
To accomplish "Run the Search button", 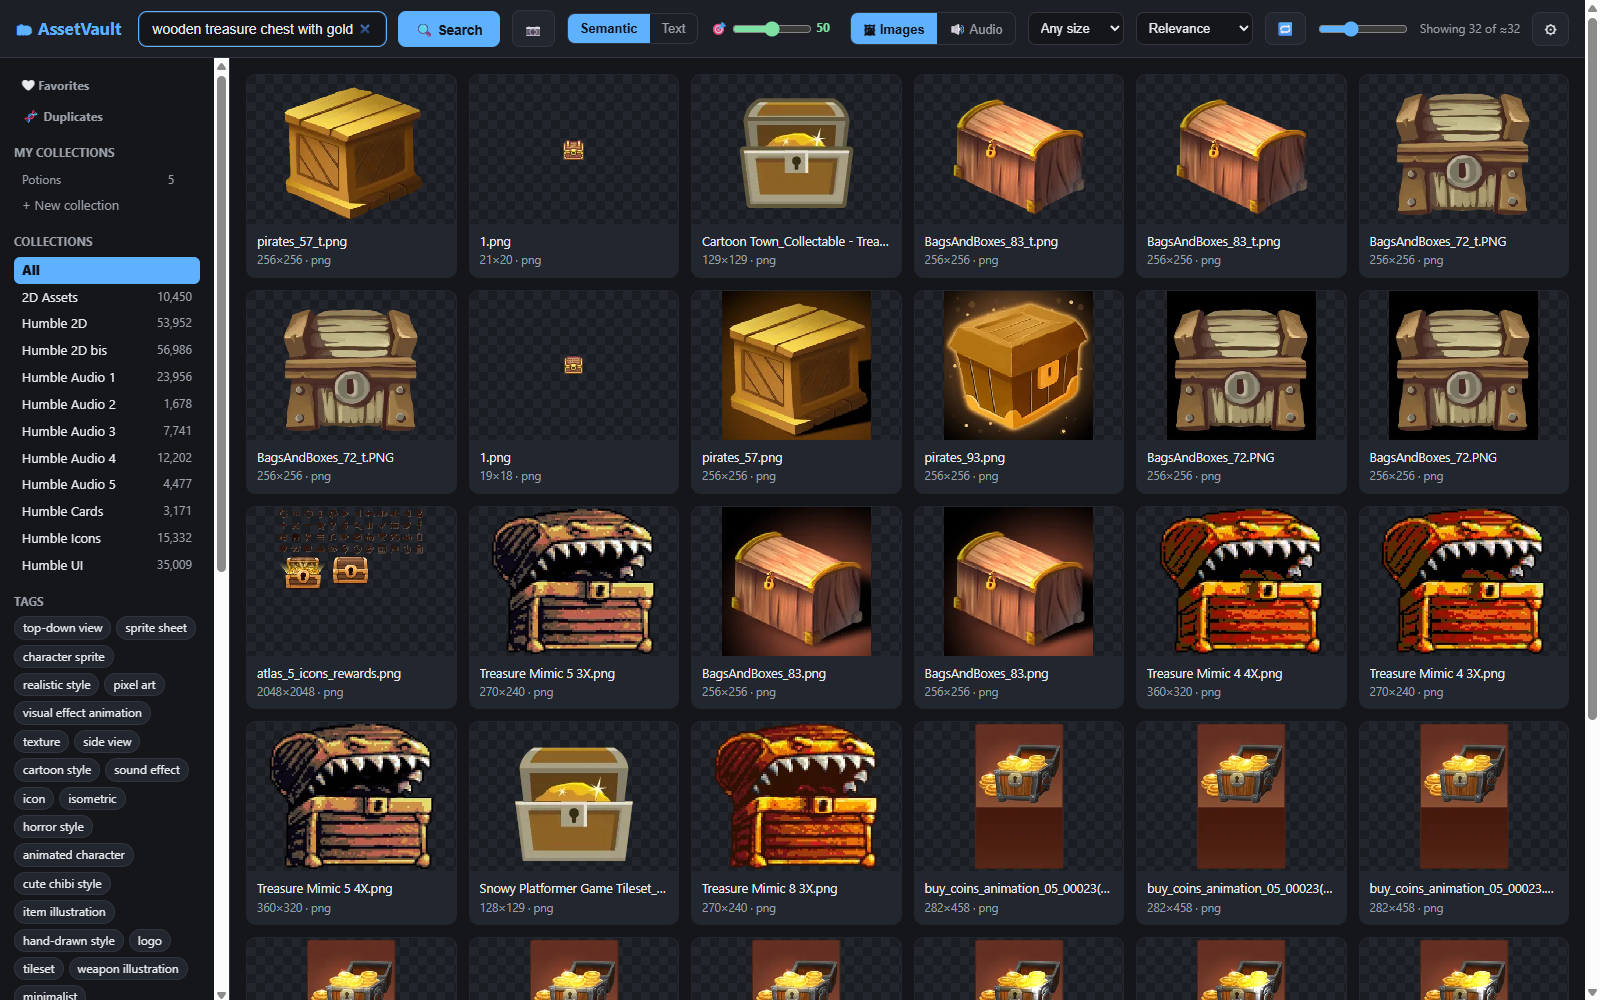I will (x=449, y=29).
